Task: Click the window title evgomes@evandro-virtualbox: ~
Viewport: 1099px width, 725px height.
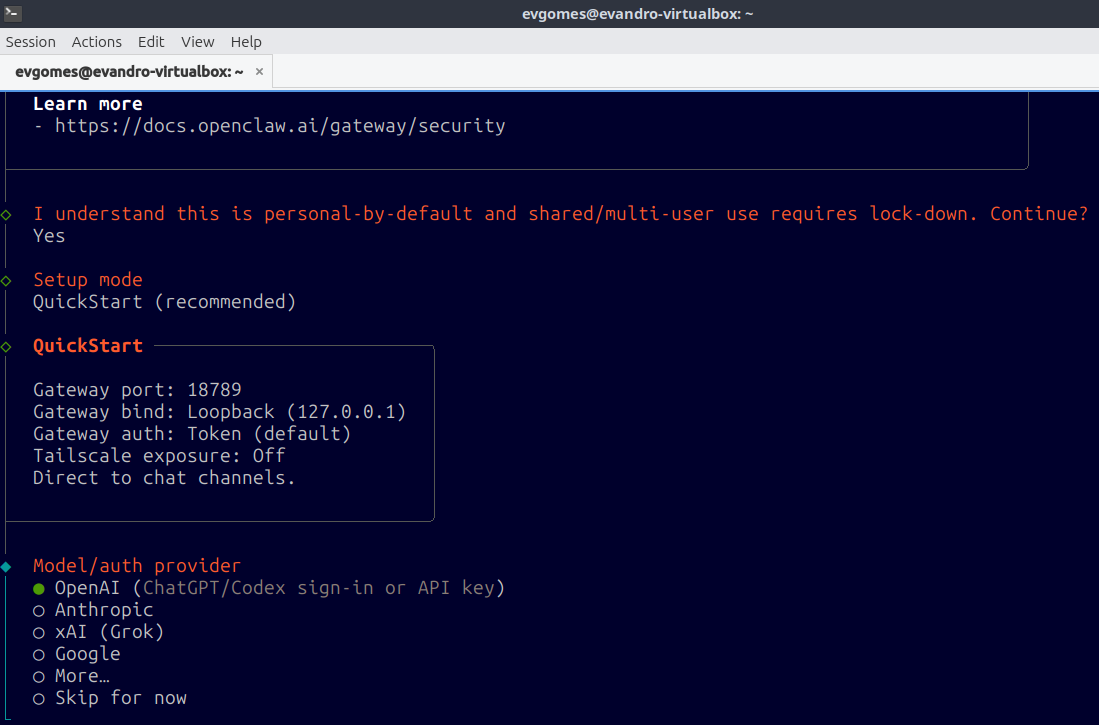Action: [637, 14]
